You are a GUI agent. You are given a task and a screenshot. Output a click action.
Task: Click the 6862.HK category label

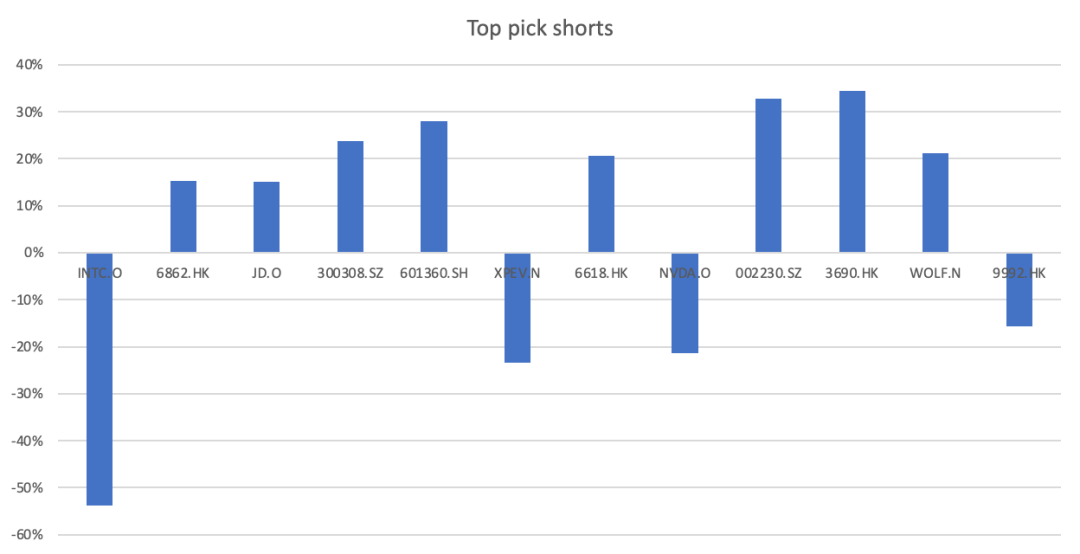click(x=183, y=273)
